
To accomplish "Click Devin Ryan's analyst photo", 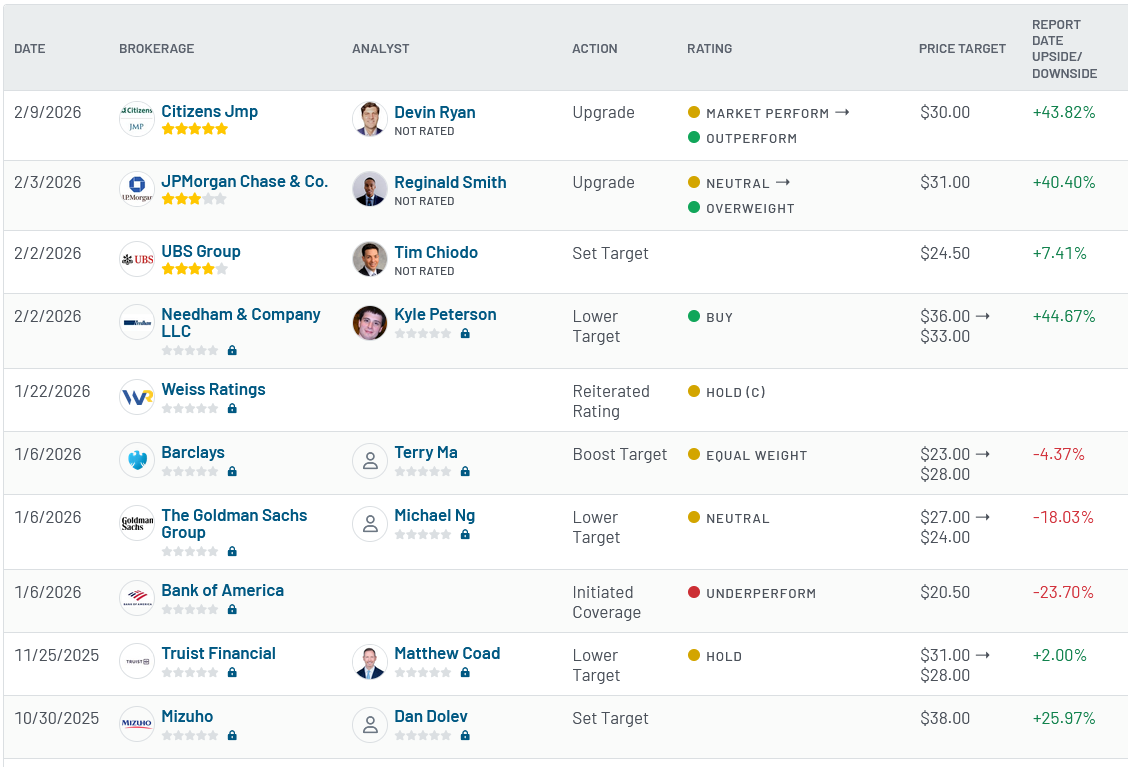I will [370, 119].
